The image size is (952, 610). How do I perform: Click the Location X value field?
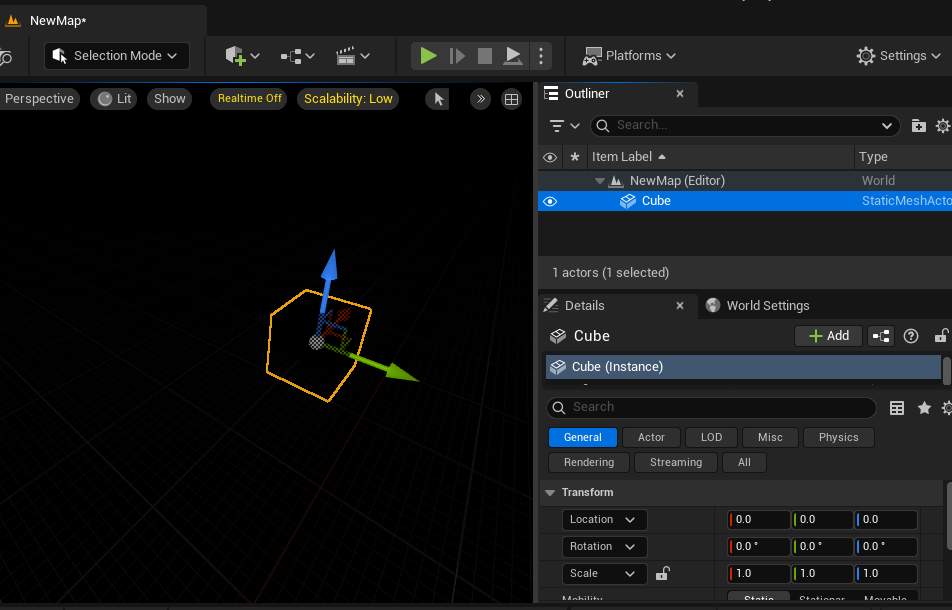point(759,520)
